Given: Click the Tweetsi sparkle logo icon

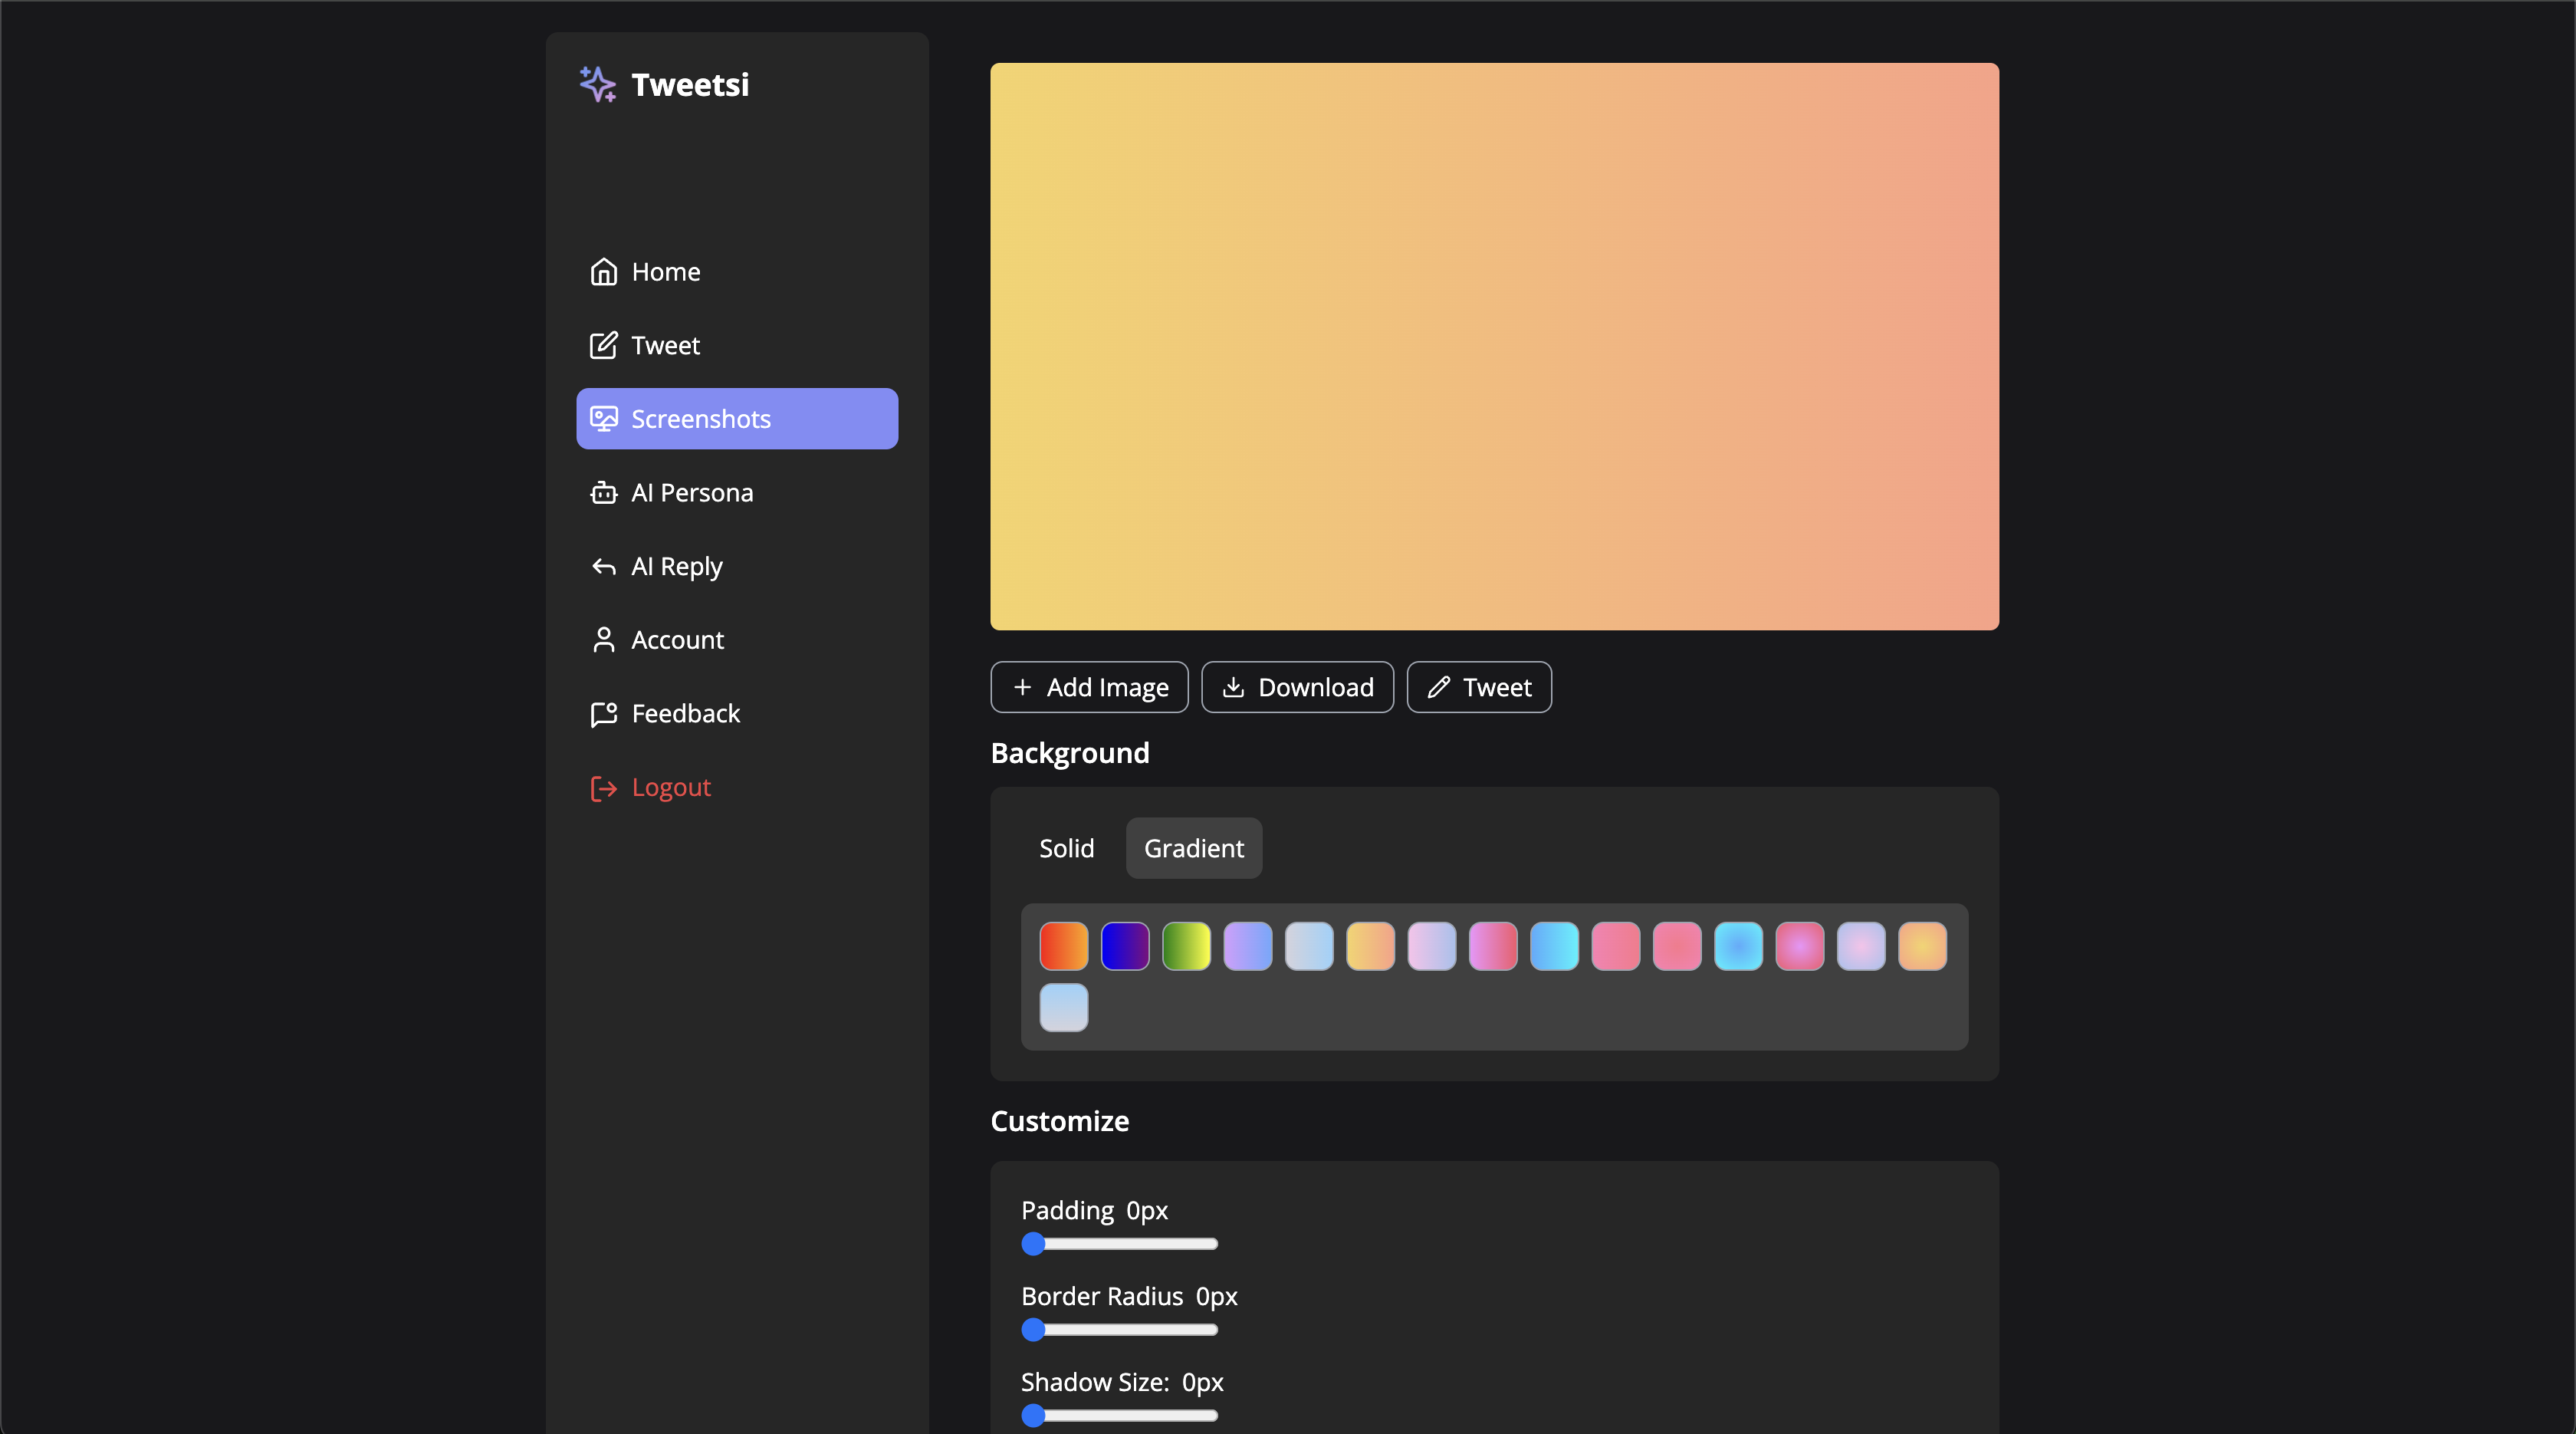Looking at the screenshot, I should coord(597,85).
